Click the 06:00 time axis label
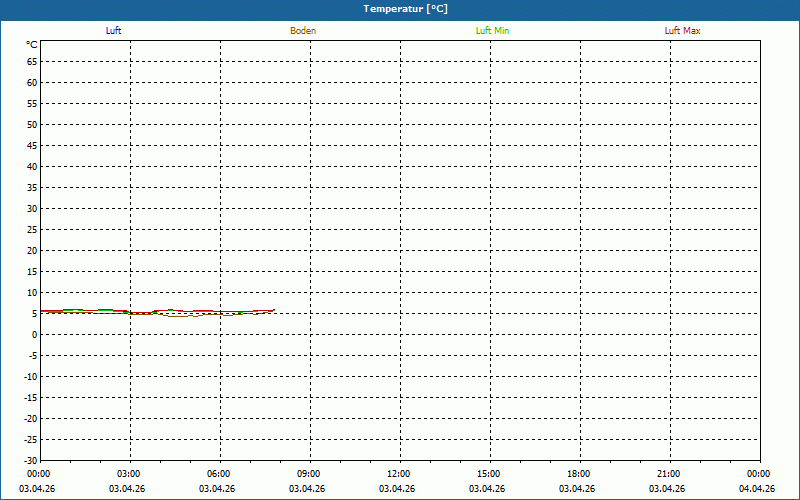The width and height of the screenshot is (800, 500). click(218, 474)
